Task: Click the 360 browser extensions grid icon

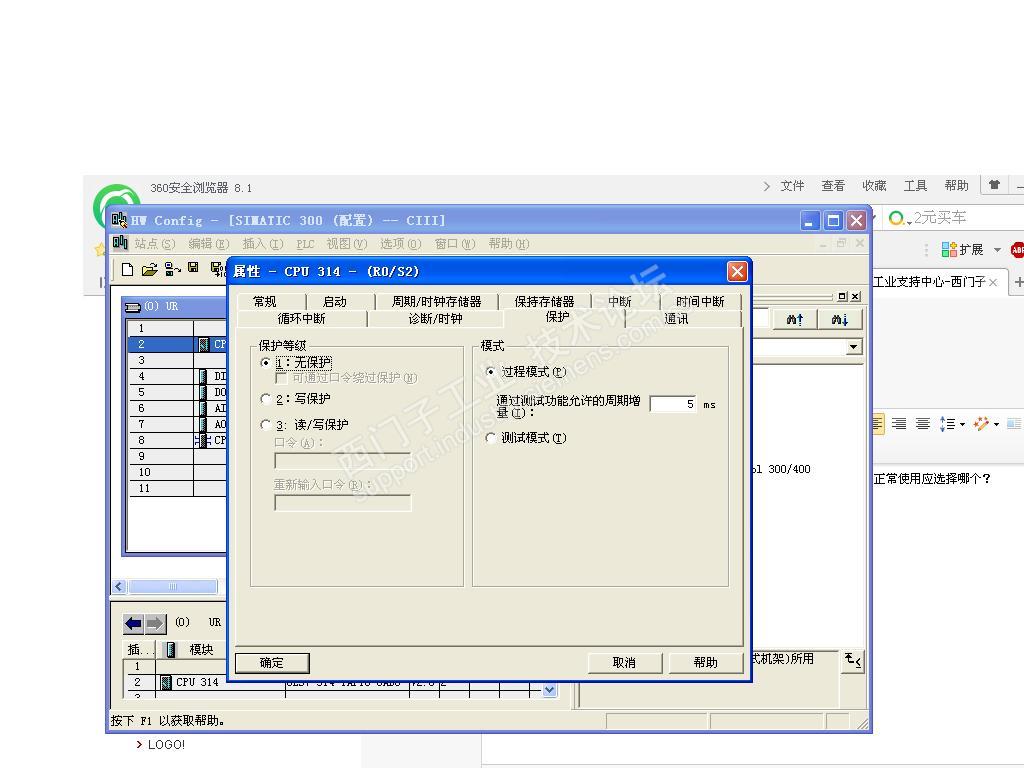Action: pyautogui.click(x=949, y=249)
